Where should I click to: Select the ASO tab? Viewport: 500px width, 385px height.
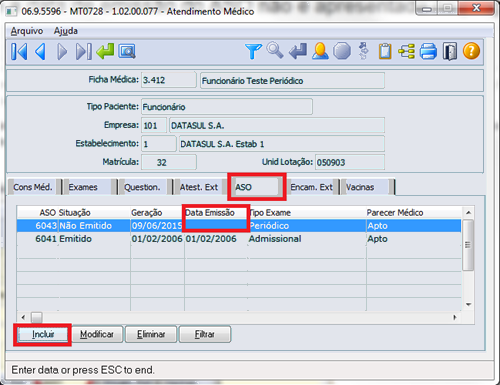tap(256, 187)
